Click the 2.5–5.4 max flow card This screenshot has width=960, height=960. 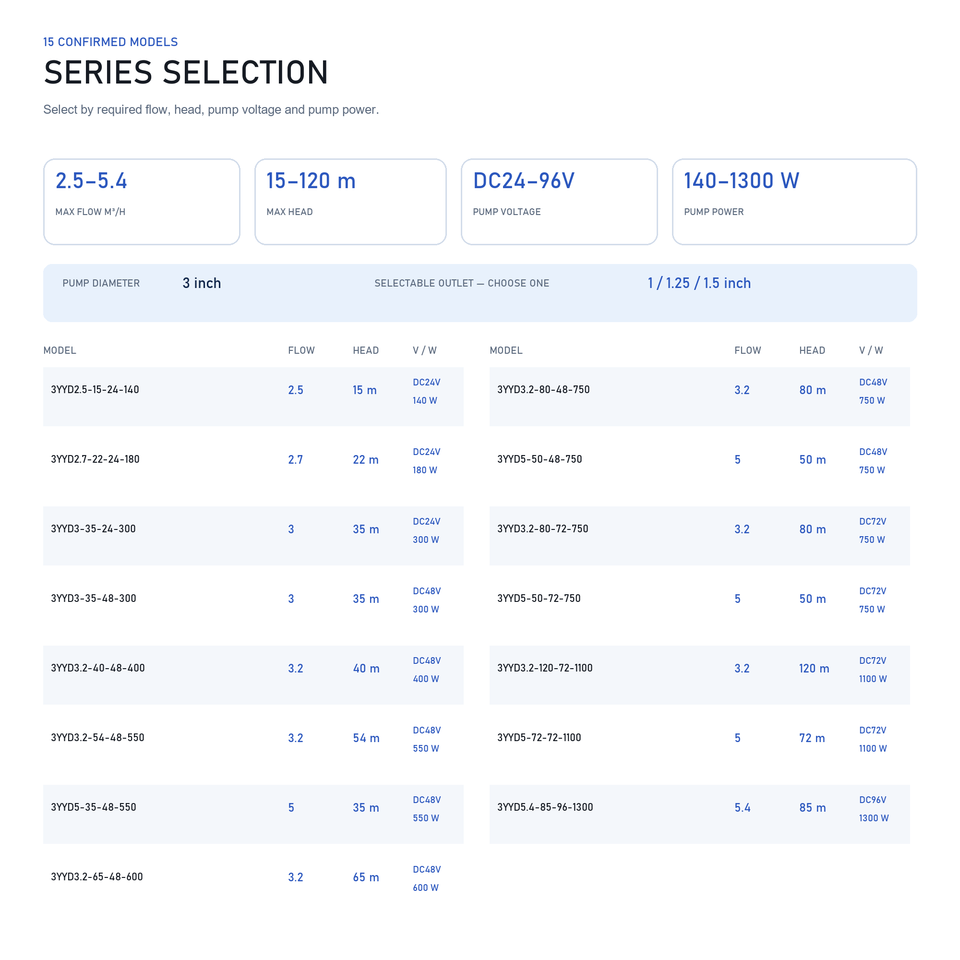click(x=141, y=202)
